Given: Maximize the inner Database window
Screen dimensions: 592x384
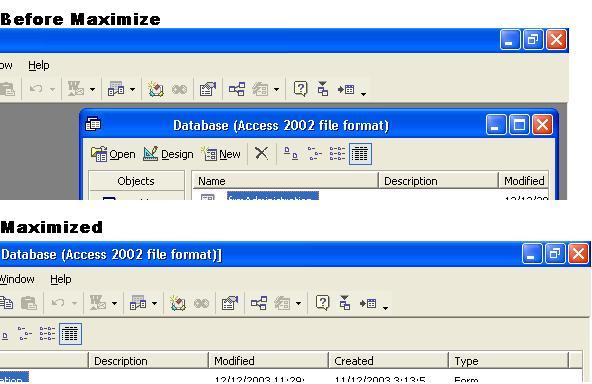Looking at the screenshot, I should click(519, 125).
